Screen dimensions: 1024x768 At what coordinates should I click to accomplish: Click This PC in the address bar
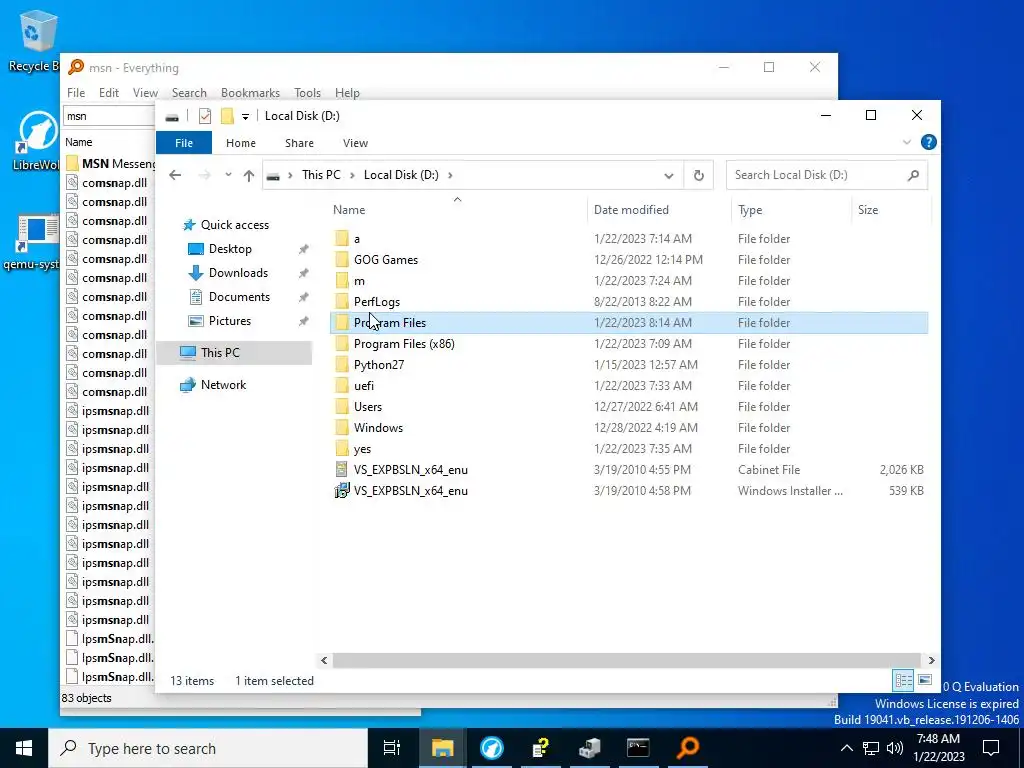[x=321, y=175]
